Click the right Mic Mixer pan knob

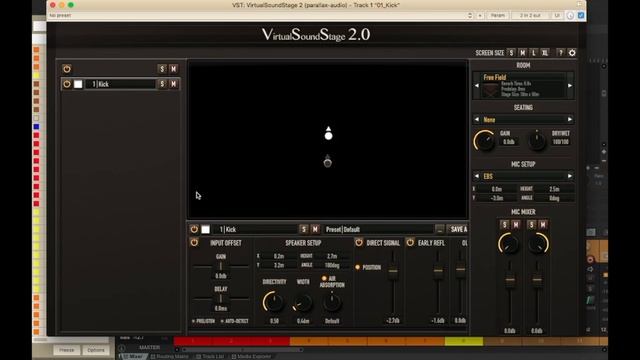pyautogui.click(x=538, y=244)
